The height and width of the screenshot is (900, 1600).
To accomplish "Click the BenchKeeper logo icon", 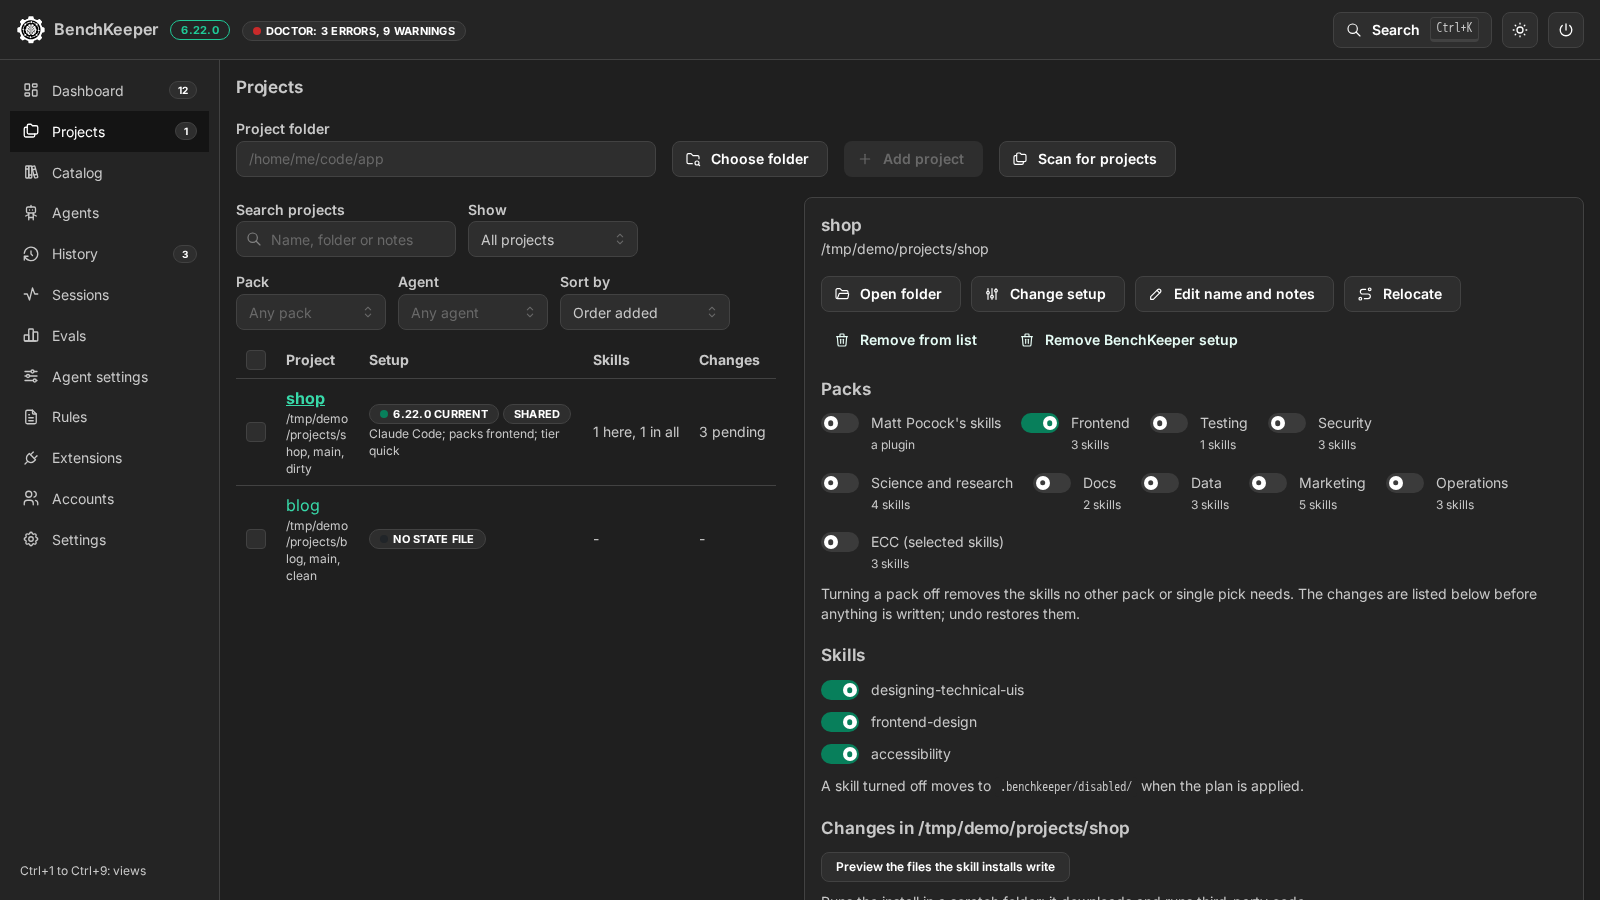I will pos(31,30).
